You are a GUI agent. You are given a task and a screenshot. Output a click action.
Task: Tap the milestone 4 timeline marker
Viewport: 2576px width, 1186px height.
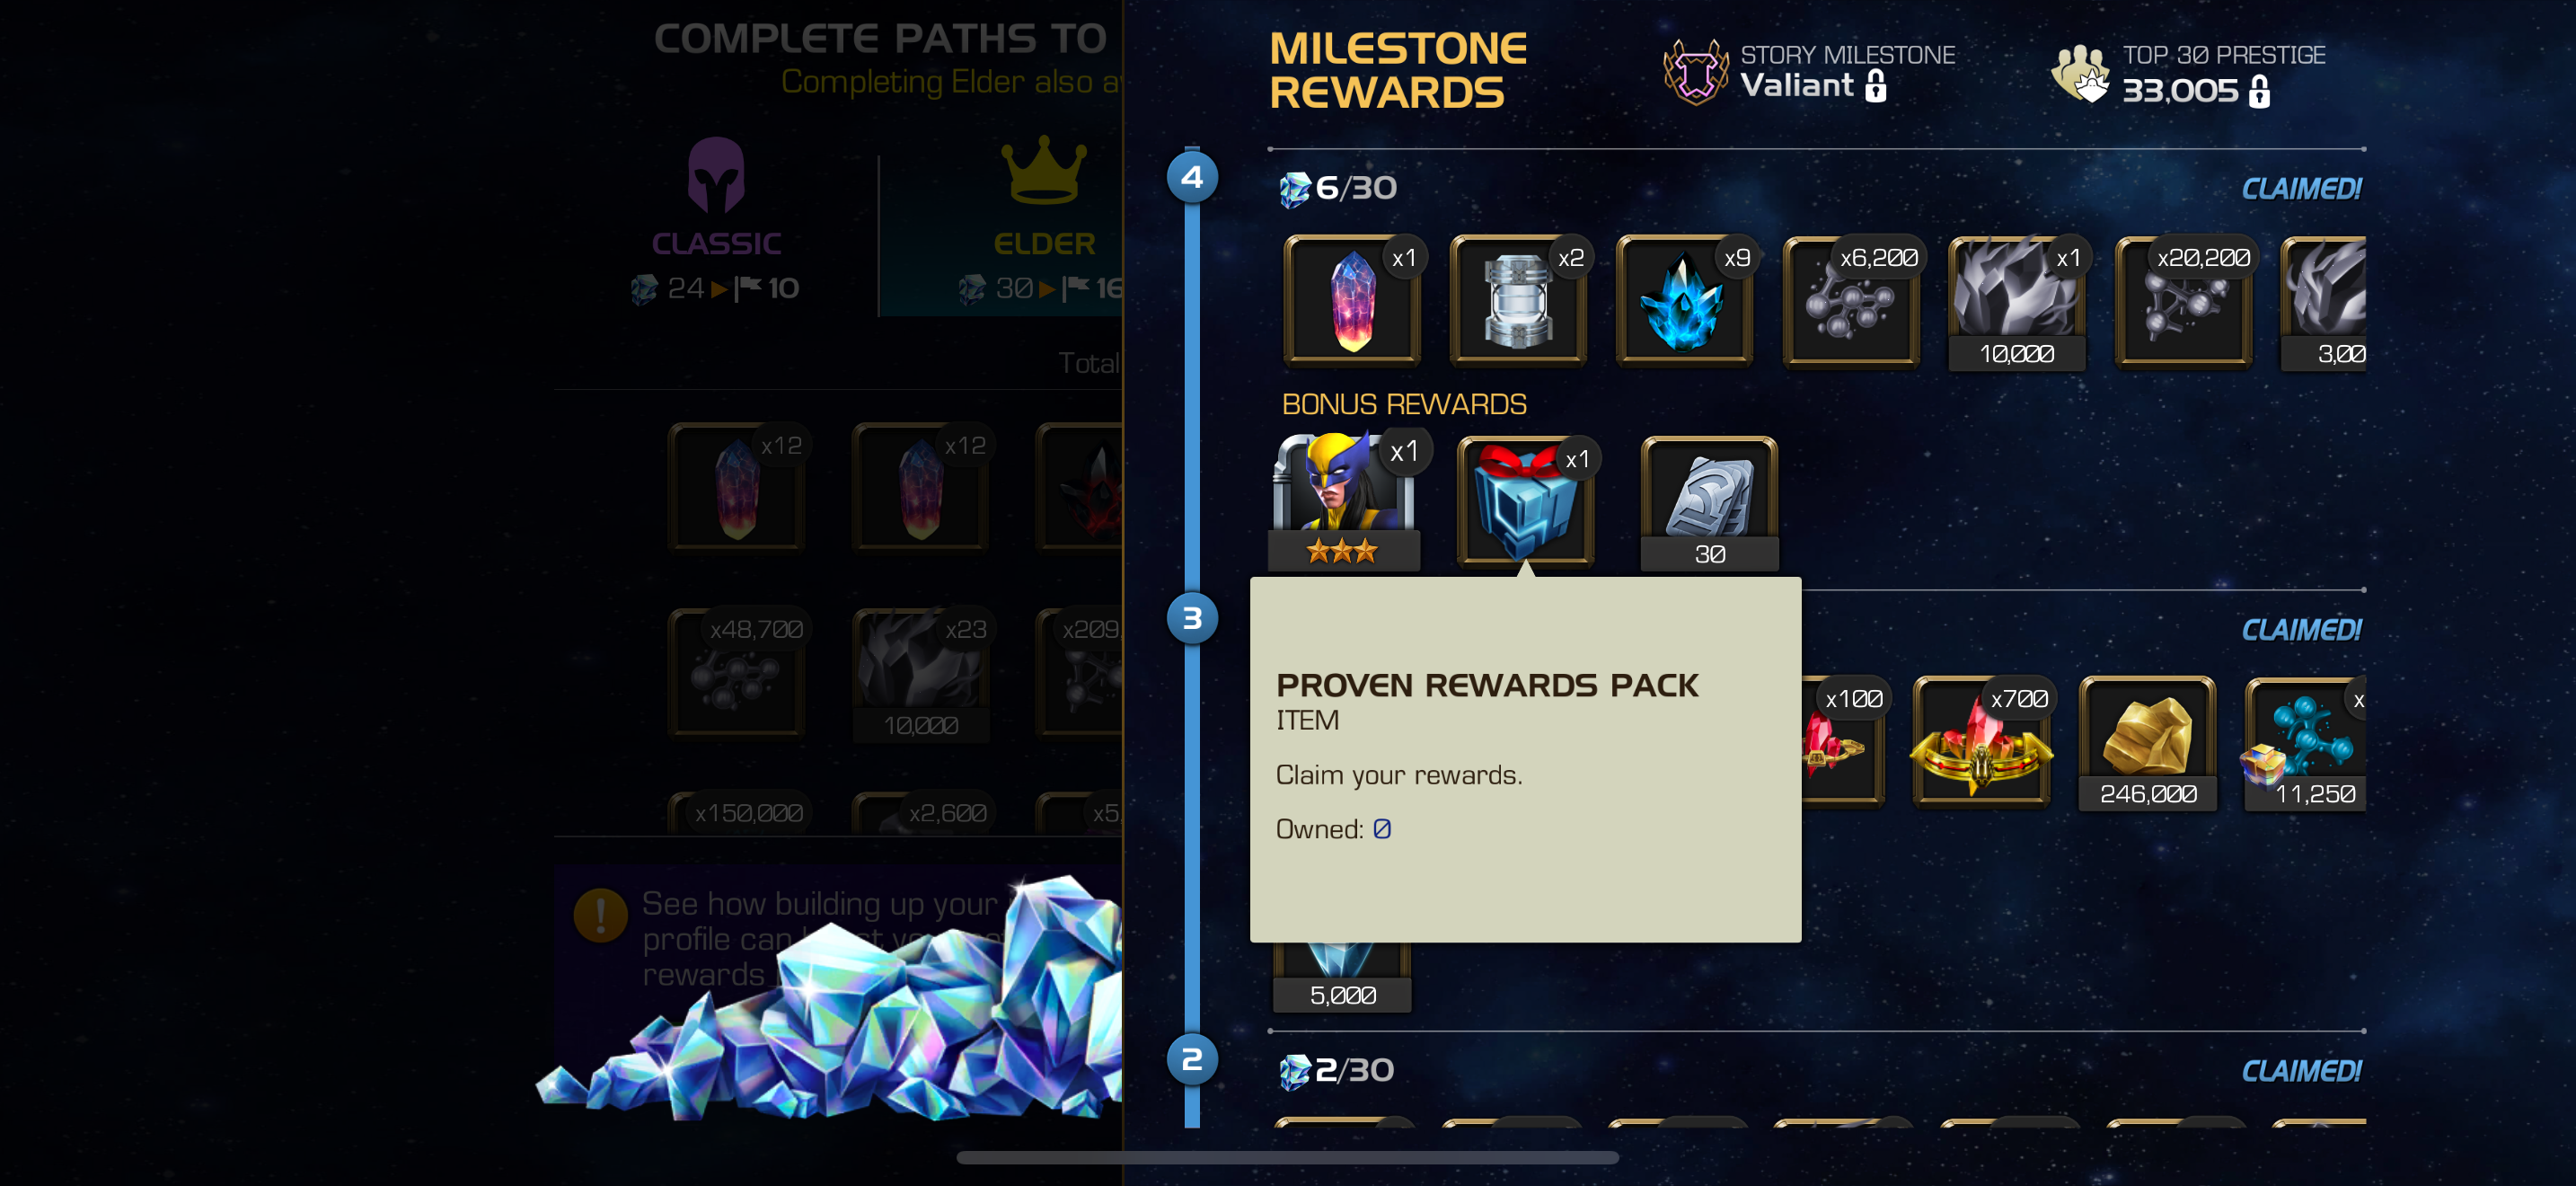[1191, 178]
